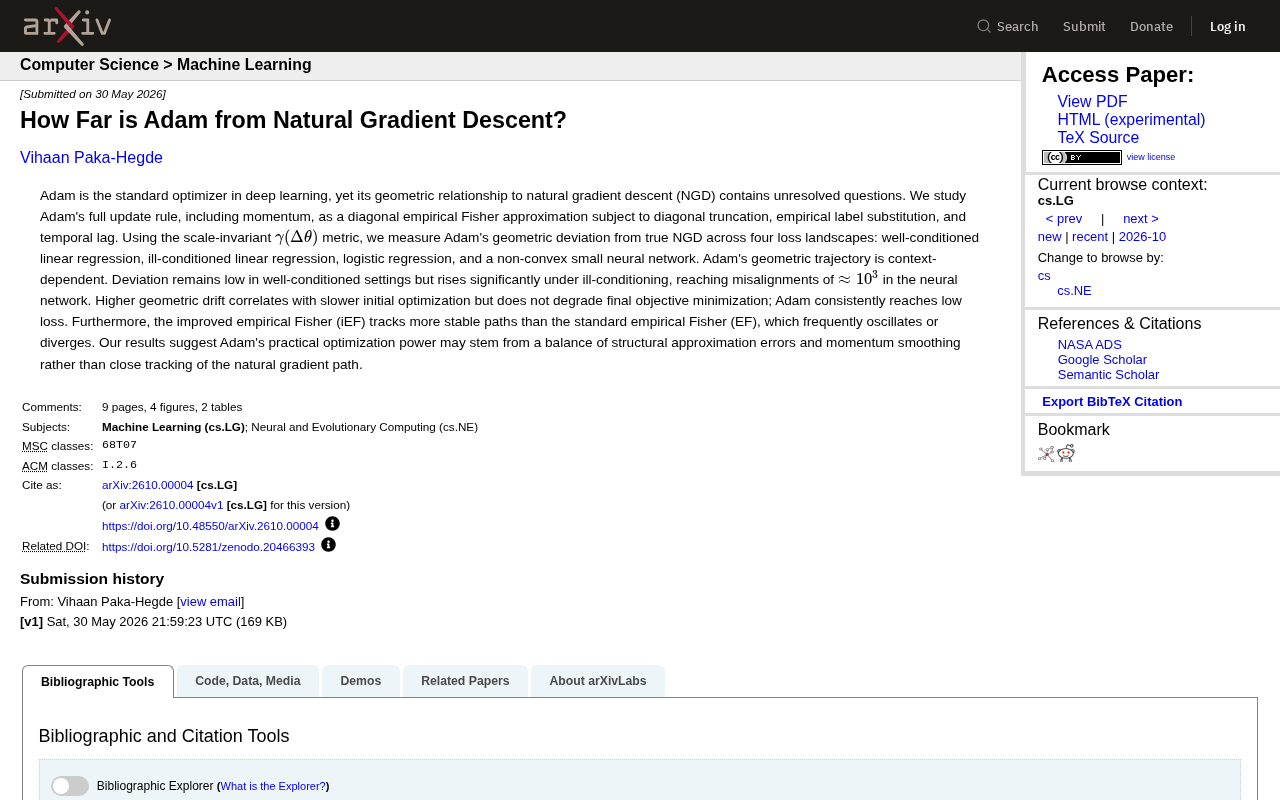
Task: Open HTML (experimental) version
Action: pyautogui.click(x=1131, y=120)
